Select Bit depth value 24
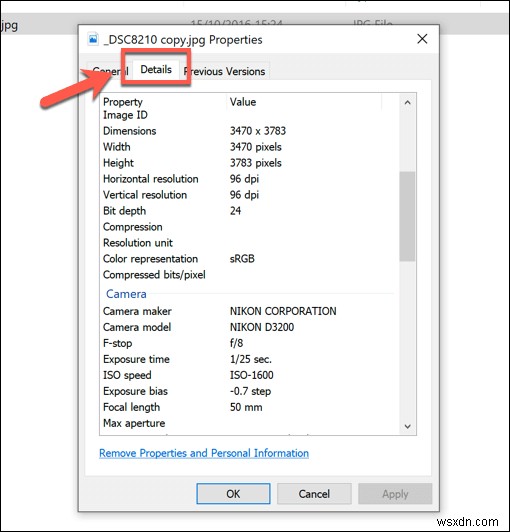 [235, 211]
